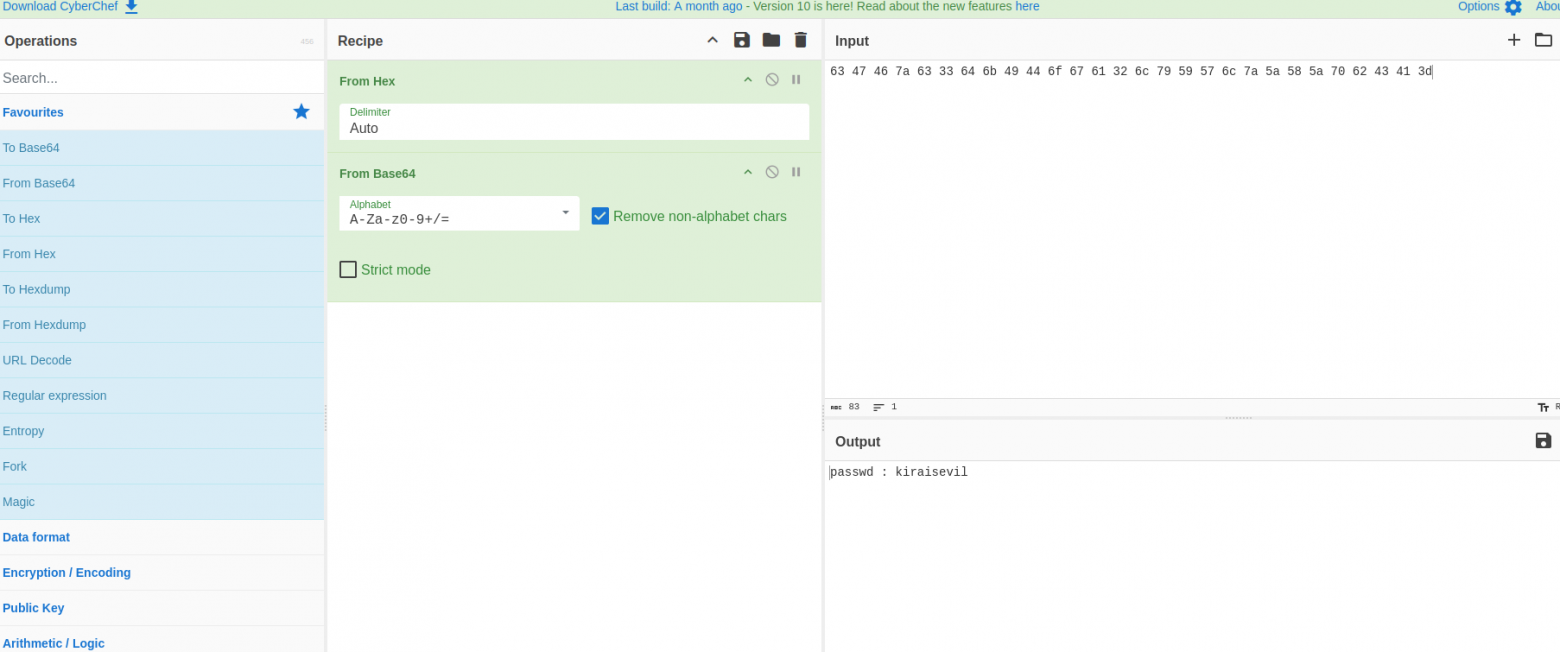Click the Favourites star icon
This screenshot has width=1560, height=652.
point(301,111)
